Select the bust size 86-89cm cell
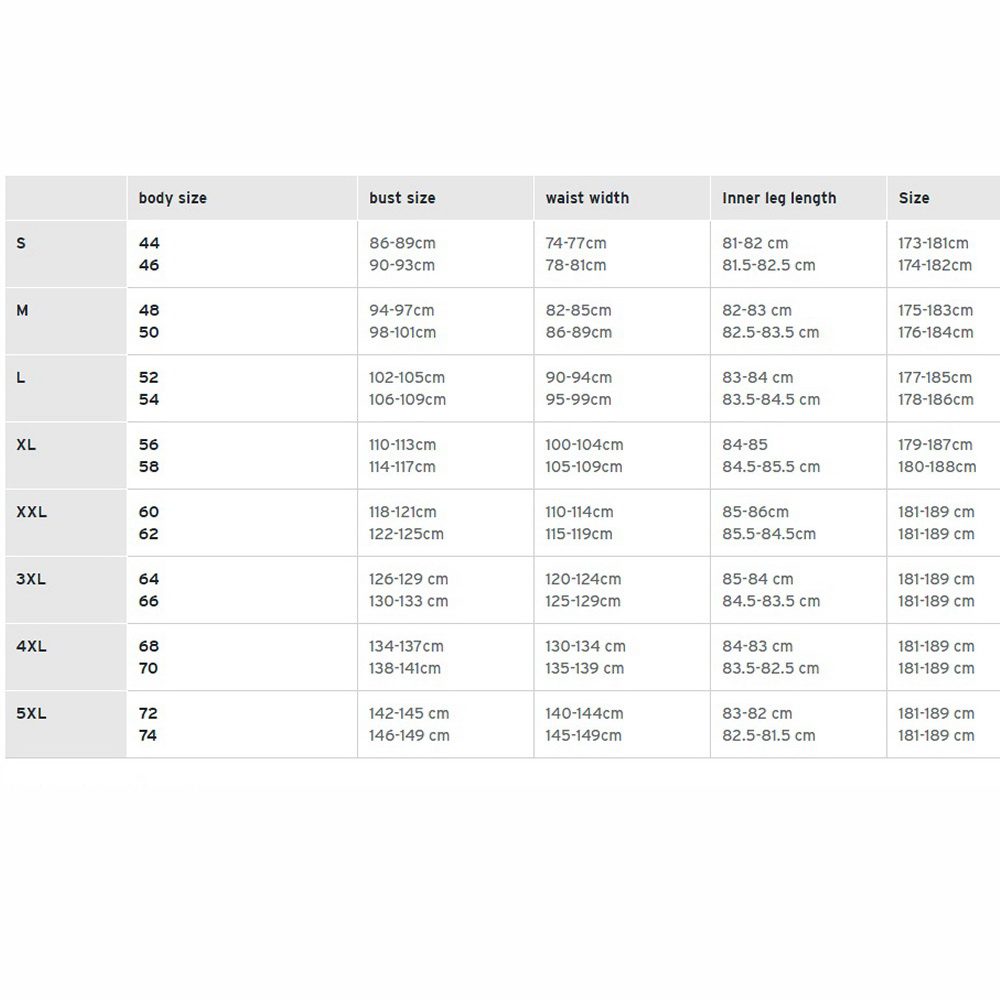 pyautogui.click(x=402, y=243)
